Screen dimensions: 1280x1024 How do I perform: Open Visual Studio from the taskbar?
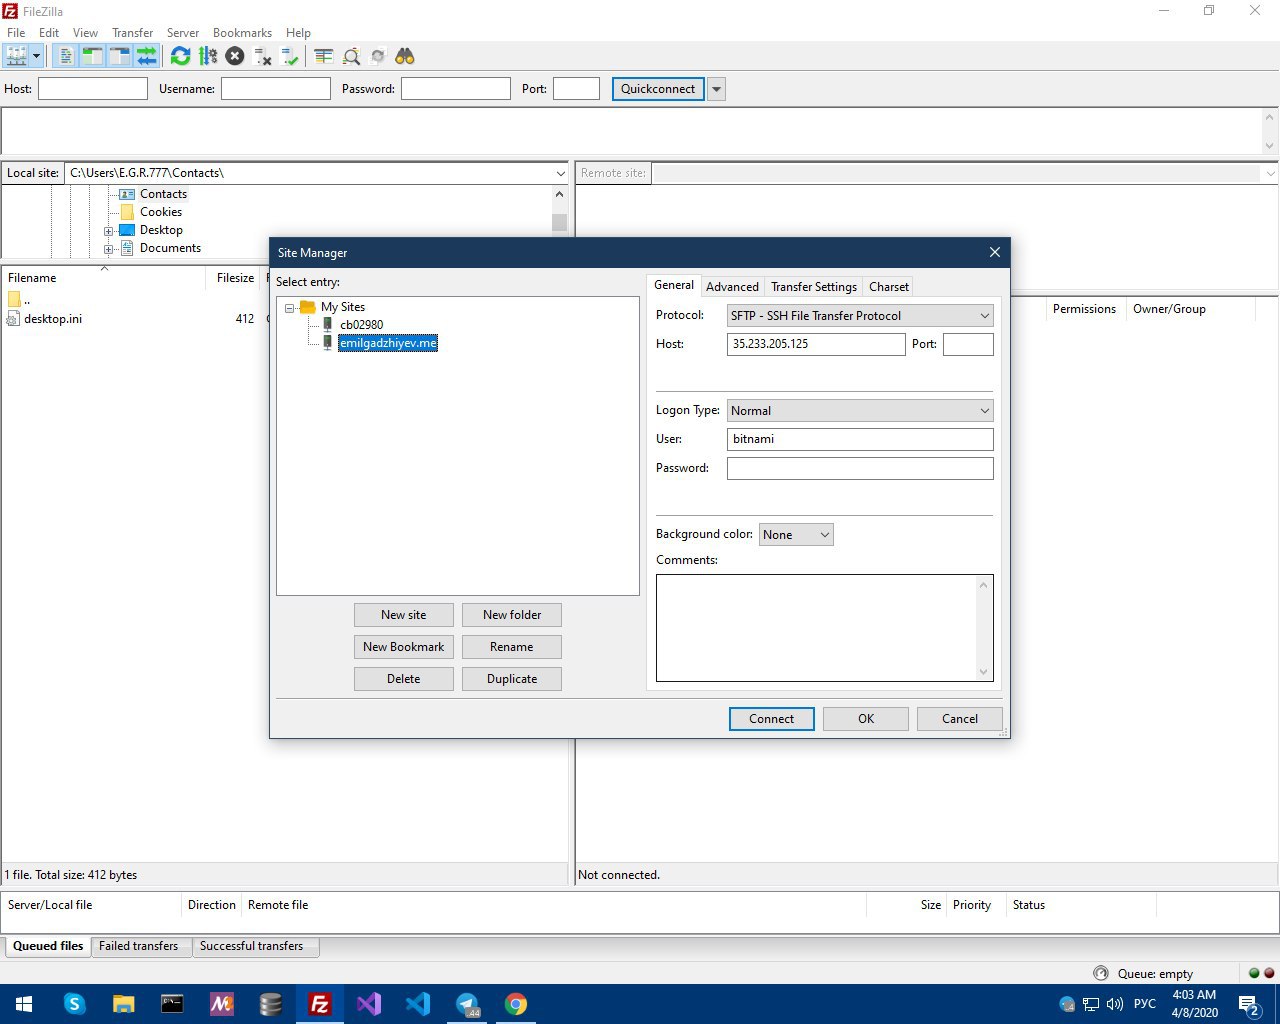(369, 1004)
